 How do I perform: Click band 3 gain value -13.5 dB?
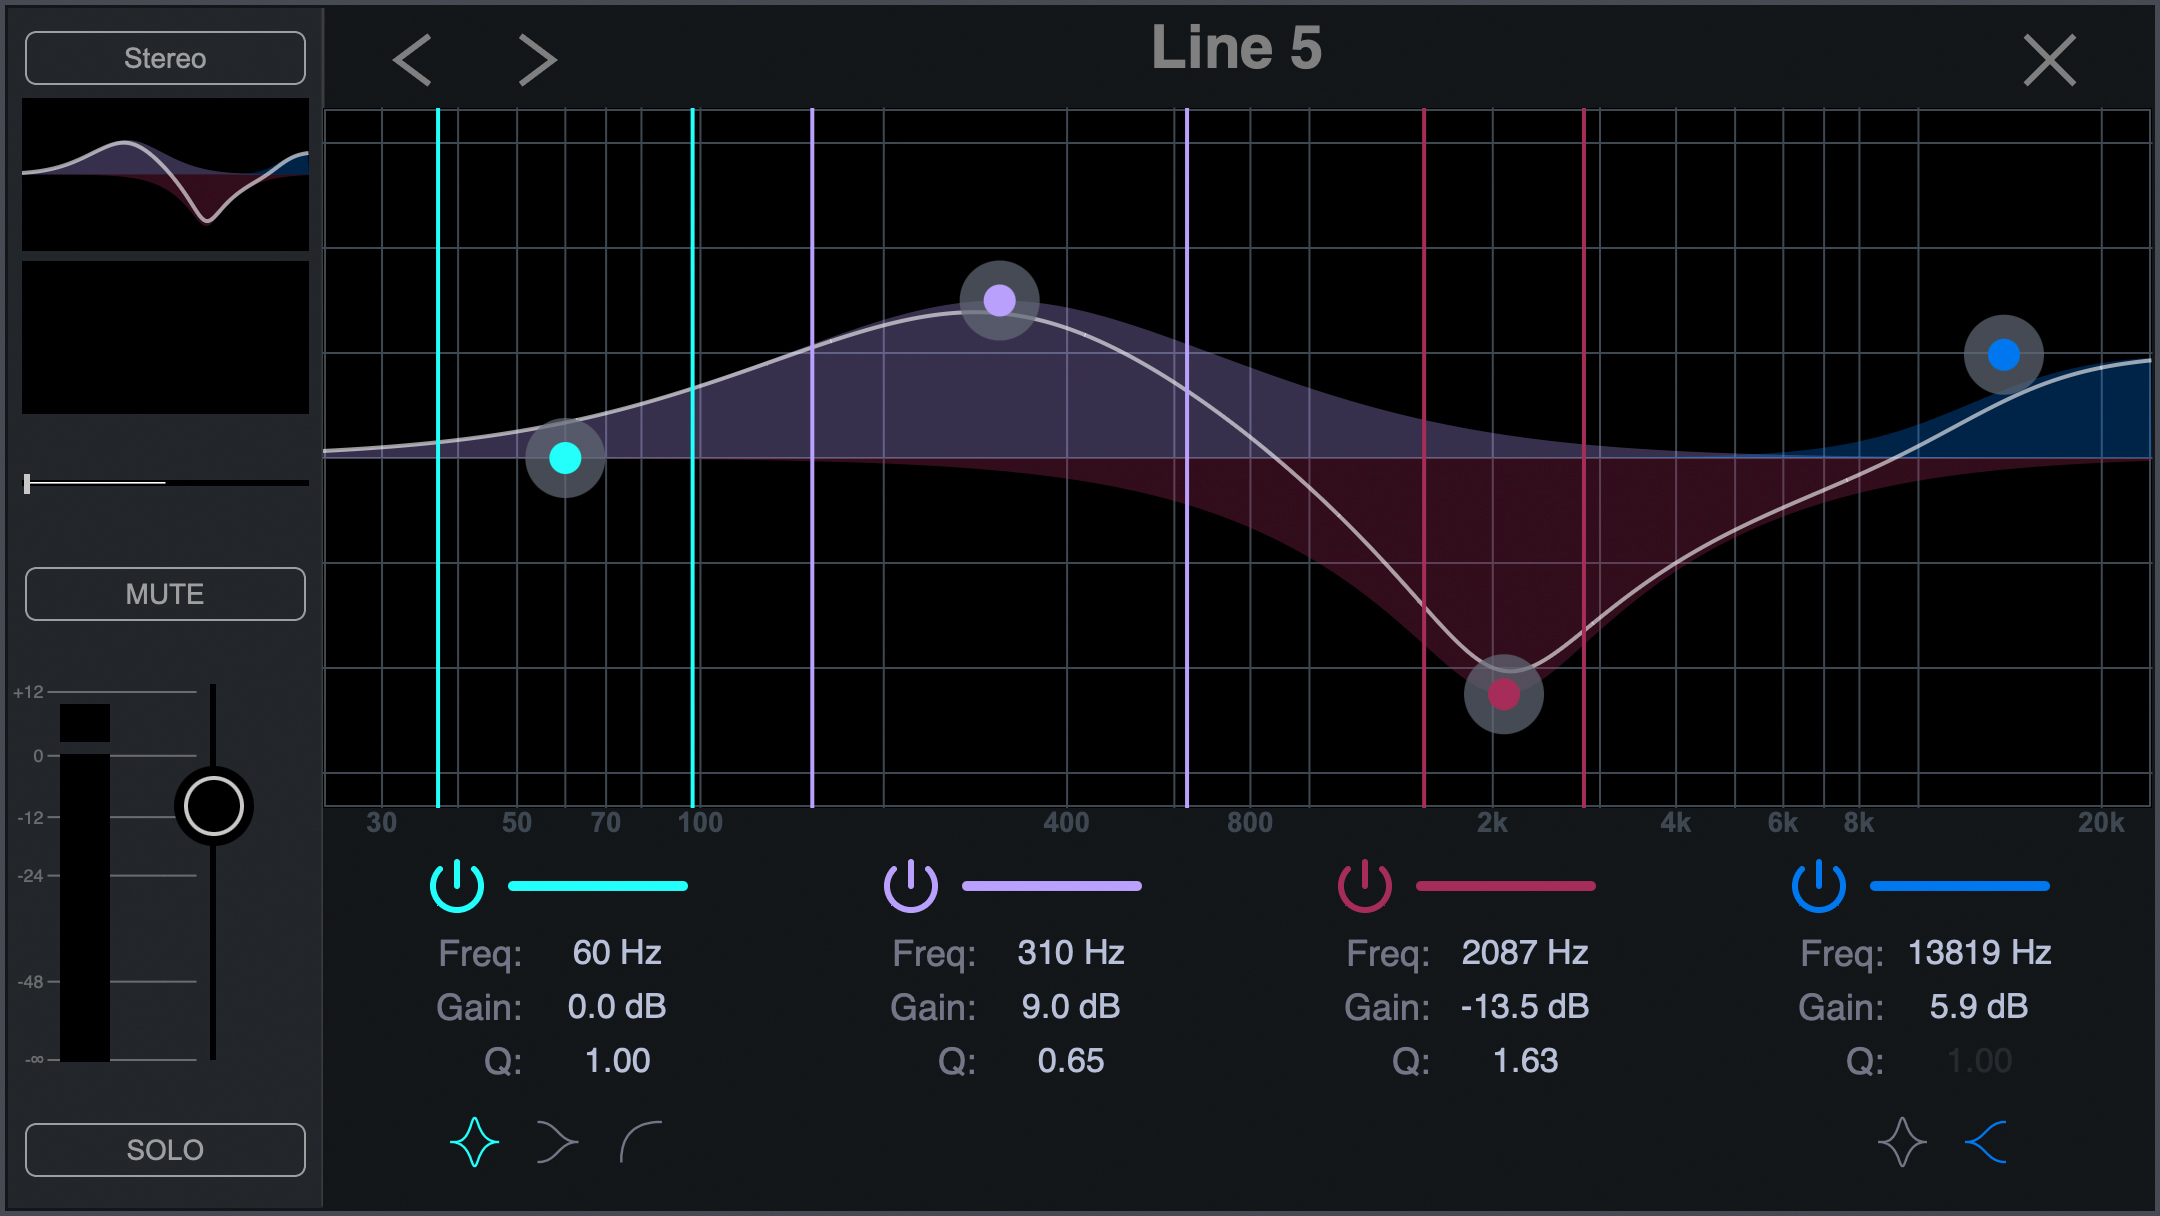pyautogui.click(x=1525, y=1007)
